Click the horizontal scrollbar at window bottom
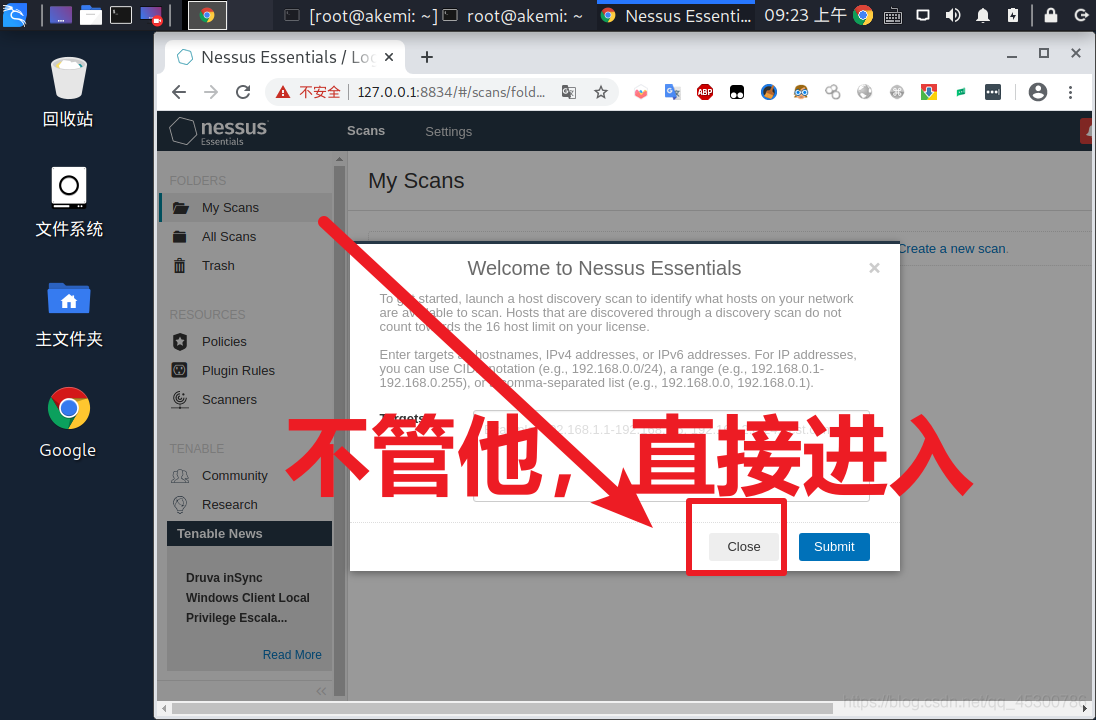Image resolution: width=1096 pixels, height=720 pixels. coord(502,709)
